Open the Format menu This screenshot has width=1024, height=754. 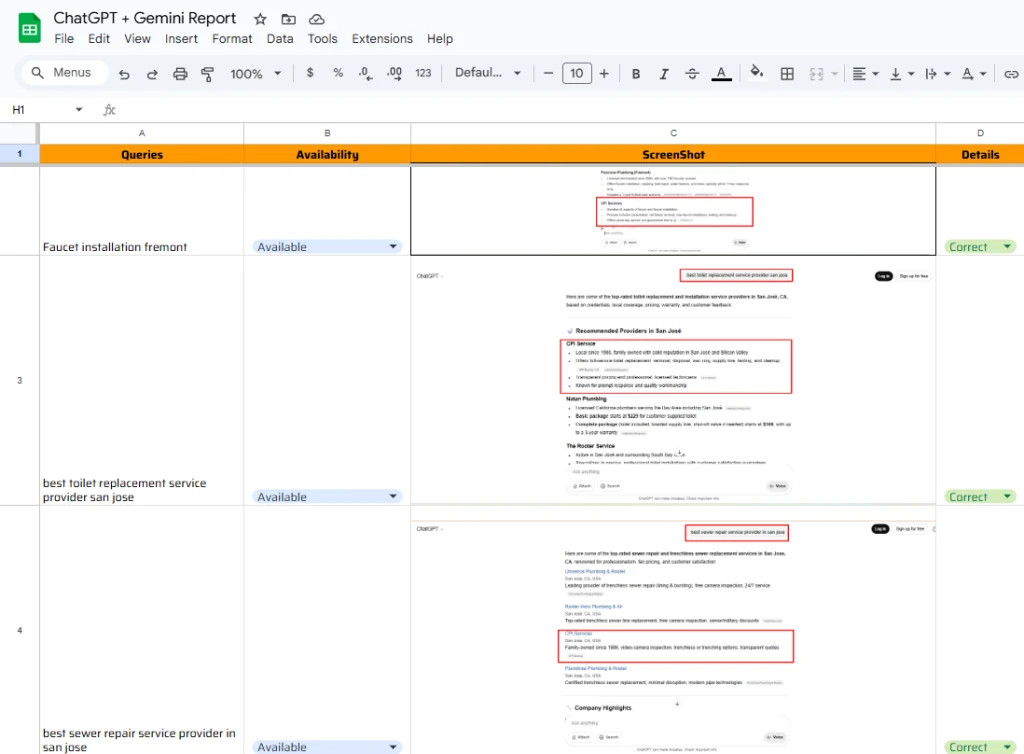coord(232,39)
